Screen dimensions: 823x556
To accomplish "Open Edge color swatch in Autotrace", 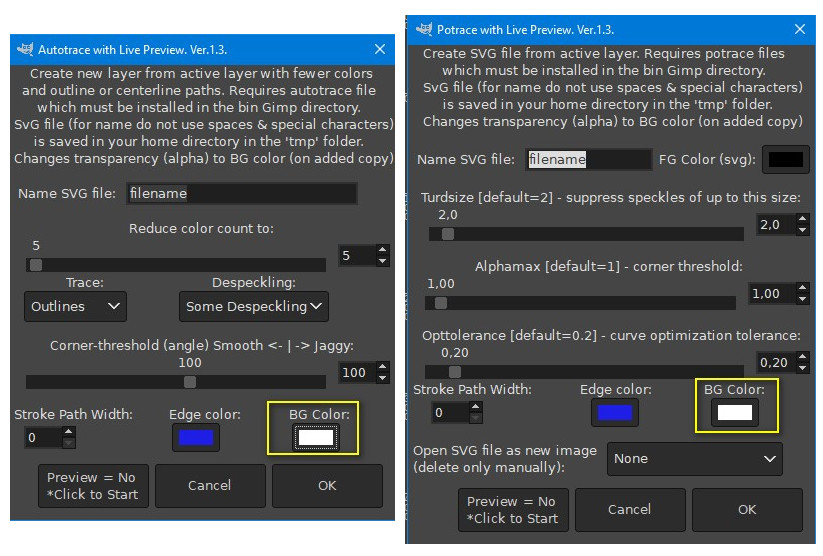I will [195, 437].
